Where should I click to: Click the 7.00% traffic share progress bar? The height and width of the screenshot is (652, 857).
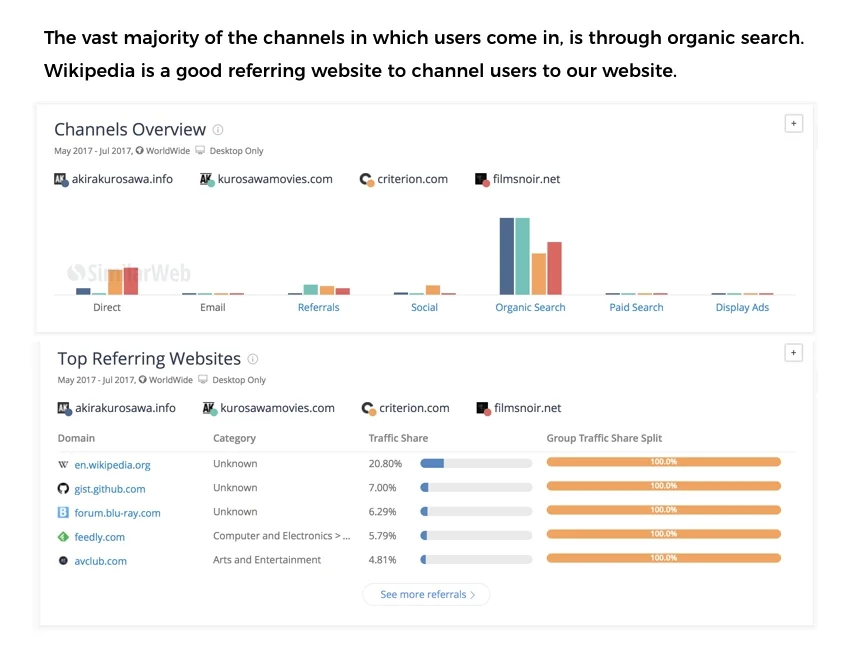coord(476,487)
